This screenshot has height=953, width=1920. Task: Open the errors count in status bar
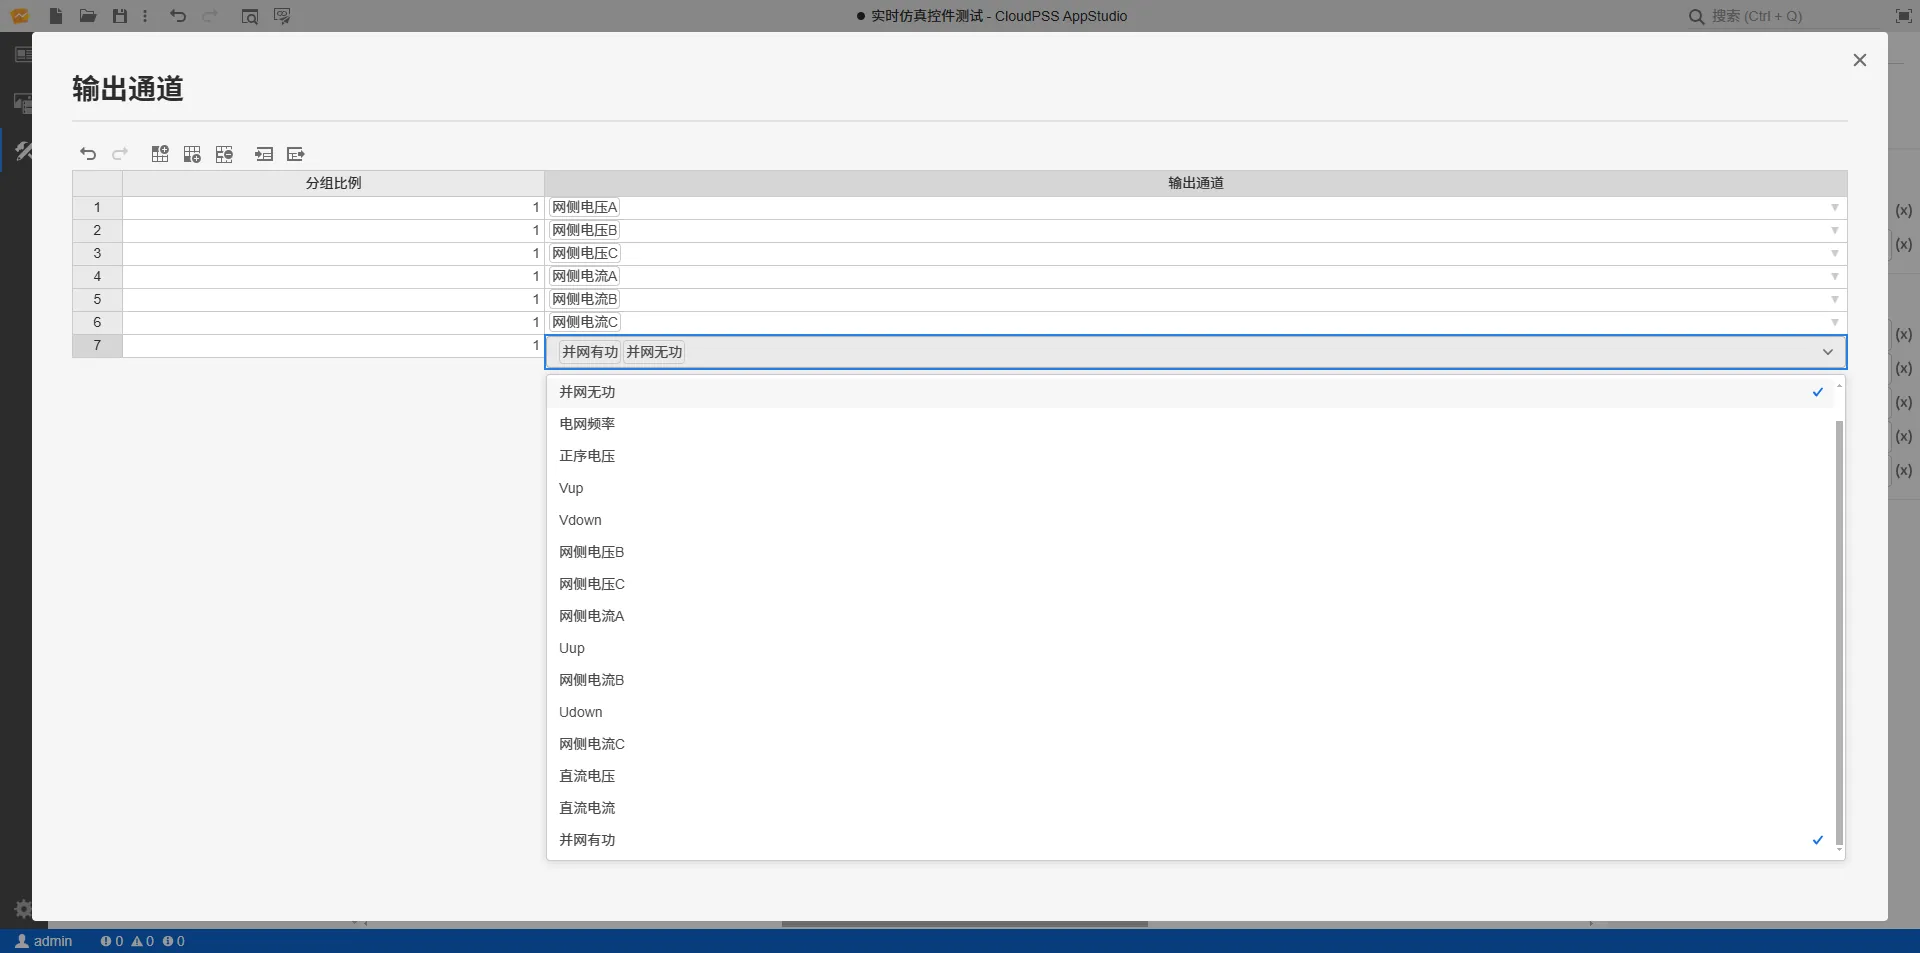click(x=112, y=941)
